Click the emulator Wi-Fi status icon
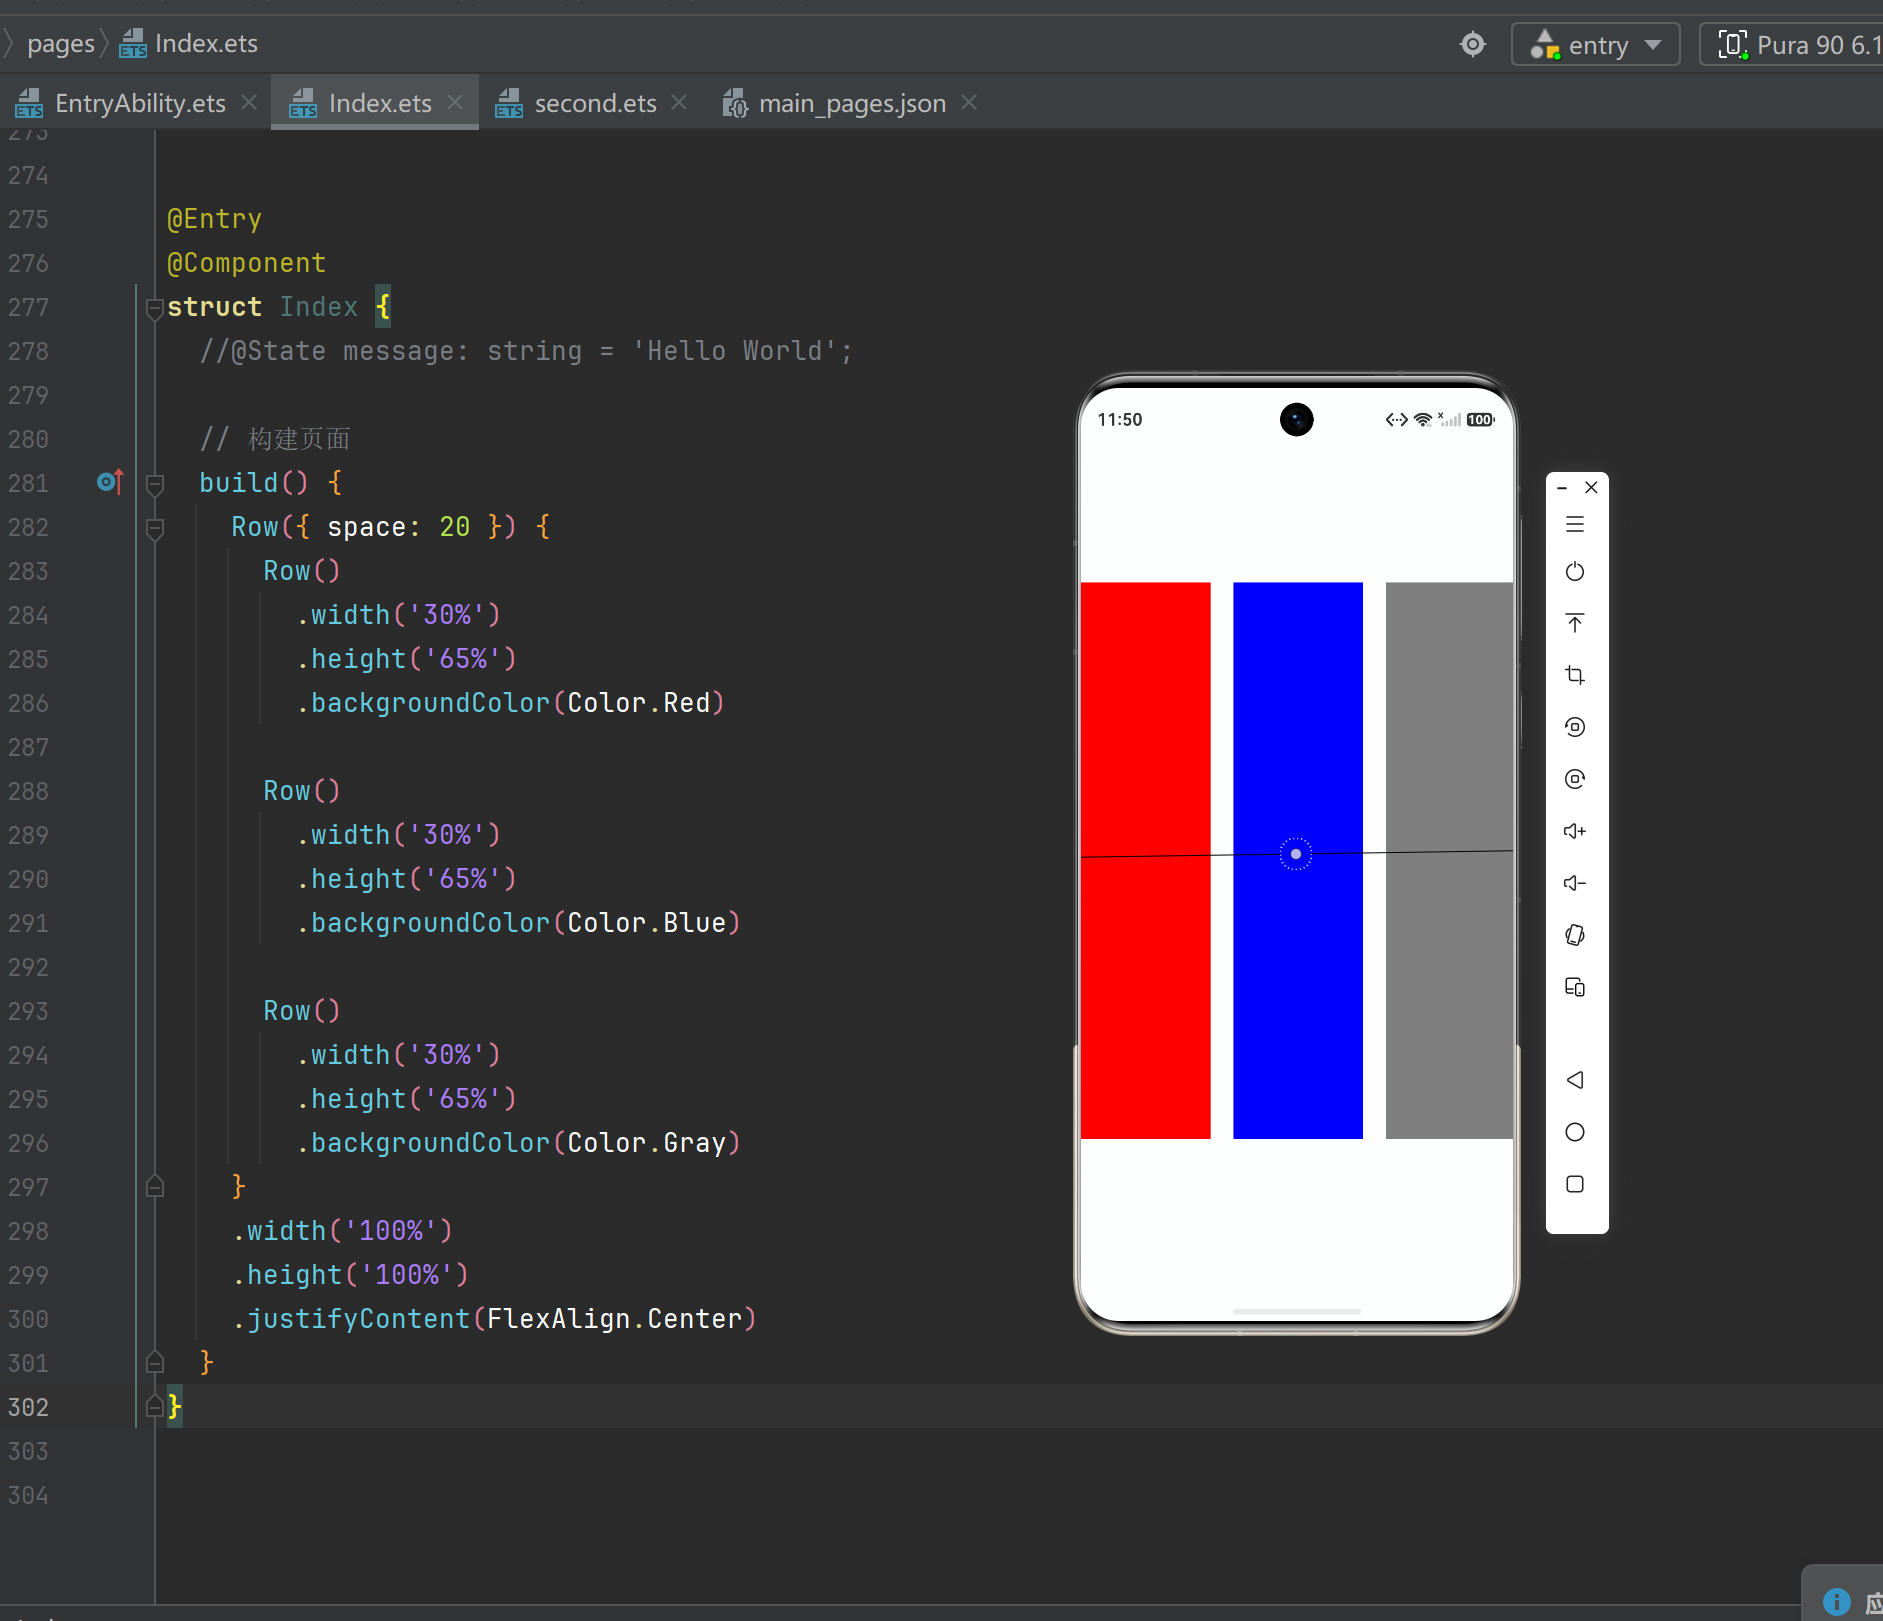The image size is (1883, 1621). pyautogui.click(x=1422, y=420)
